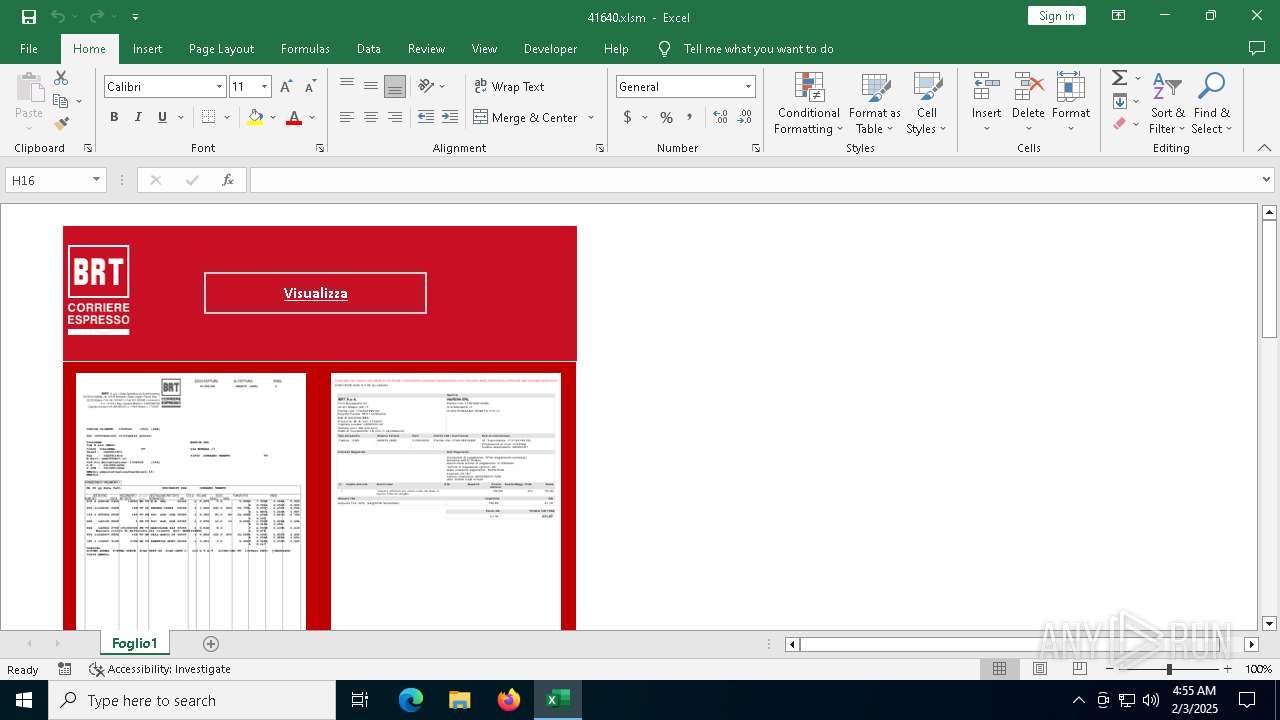Click the Sign in button
Screen dimensions: 1280x720
point(1056,16)
